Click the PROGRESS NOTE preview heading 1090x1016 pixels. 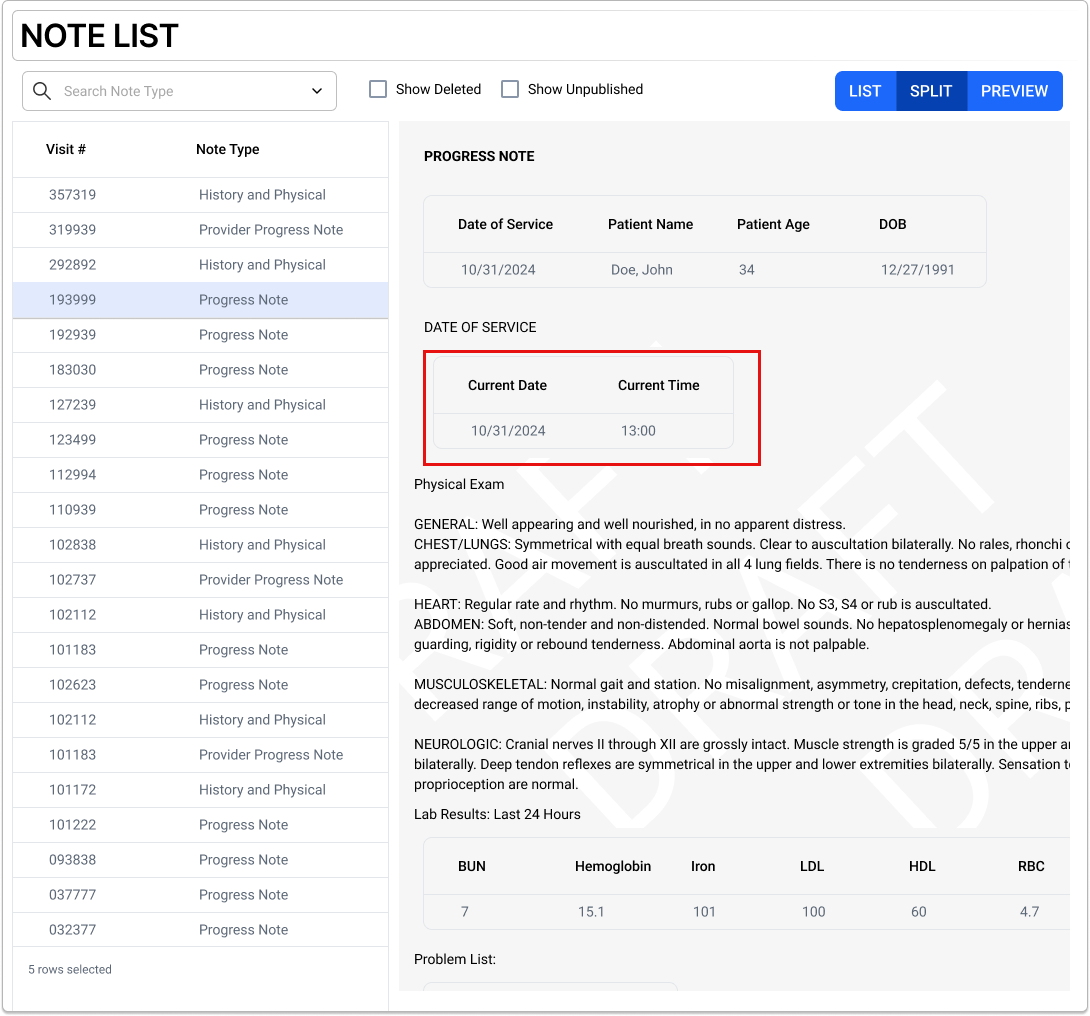point(479,156)
